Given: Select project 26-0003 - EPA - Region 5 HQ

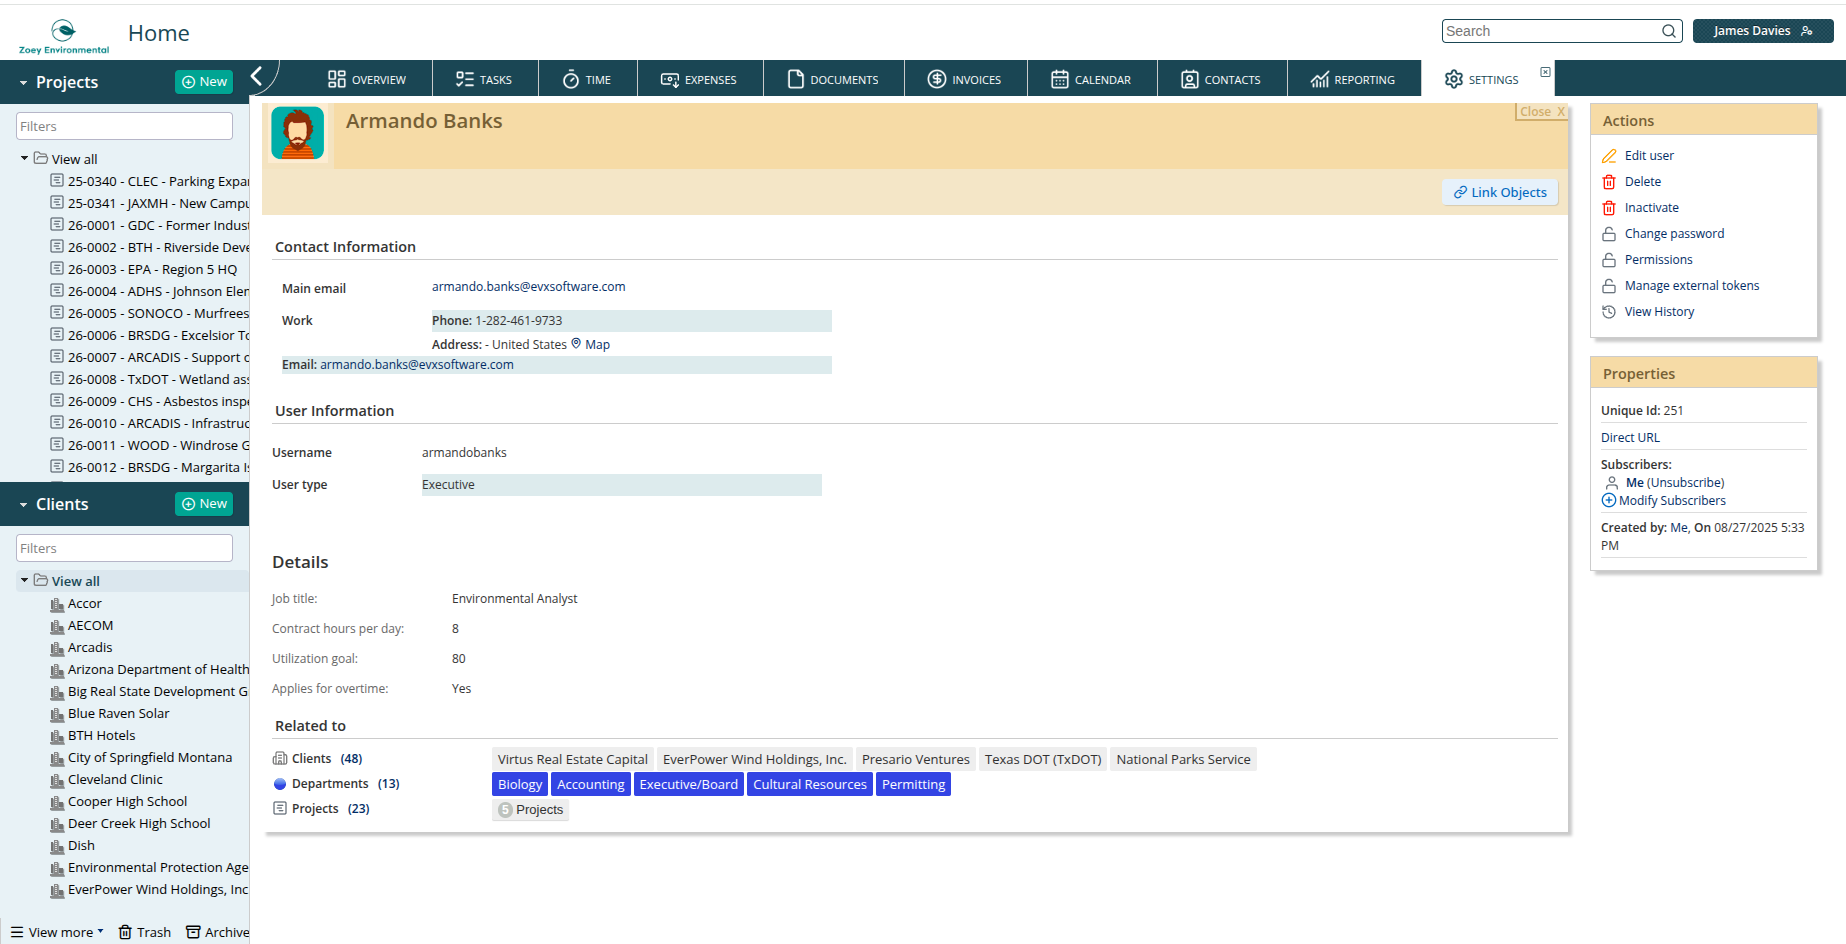Looking at the screenshot, I should 152,269.
